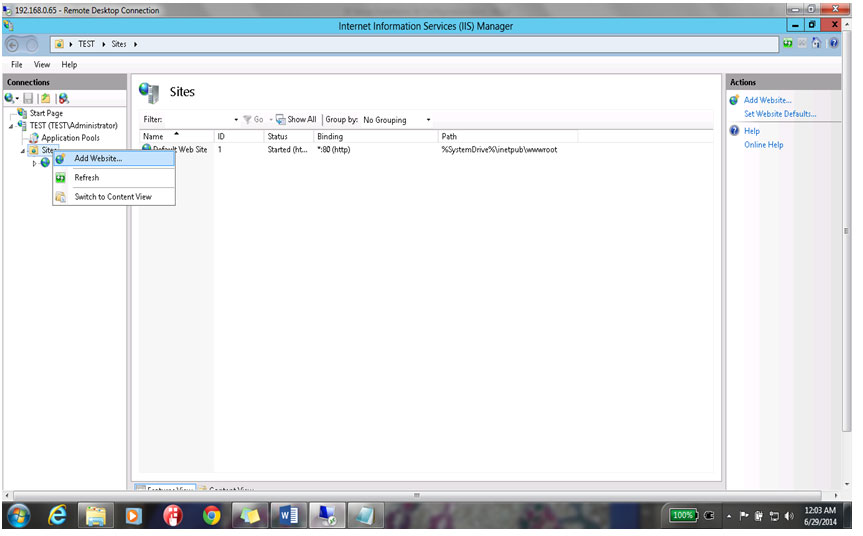Click the Delete Connection icon in Connections toolbar
This screenshot has width=863, height=536.
click(64, 99)
